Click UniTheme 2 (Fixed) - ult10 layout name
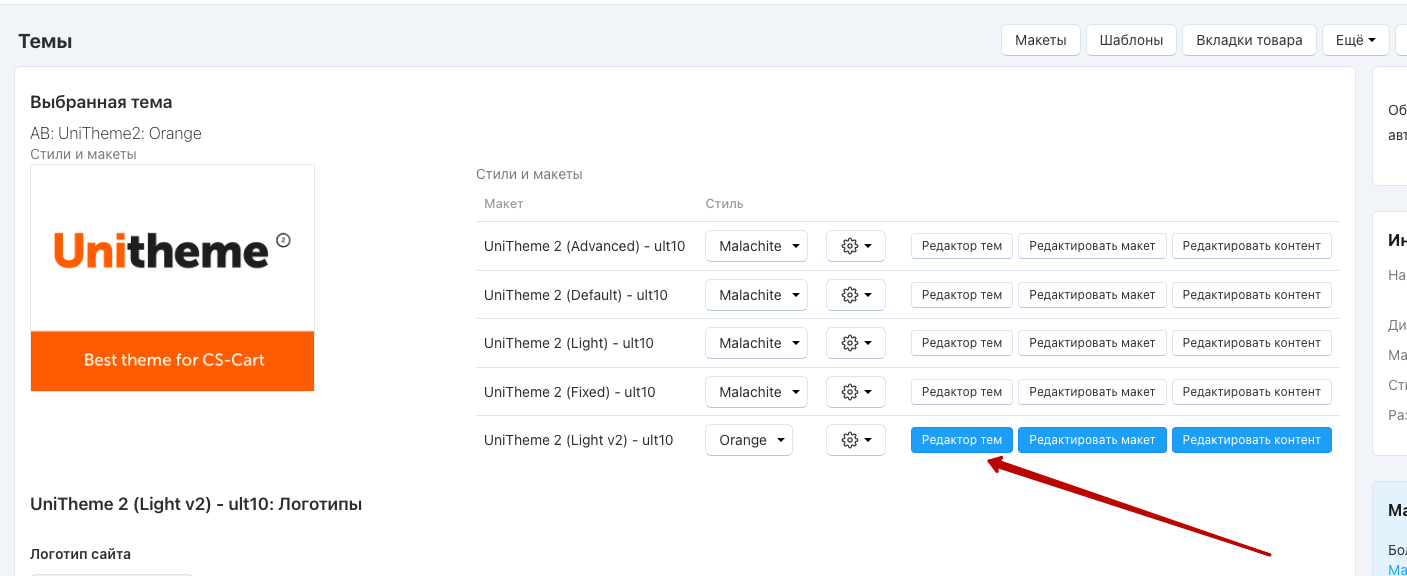1407x576 pixels. coord(570,392)
